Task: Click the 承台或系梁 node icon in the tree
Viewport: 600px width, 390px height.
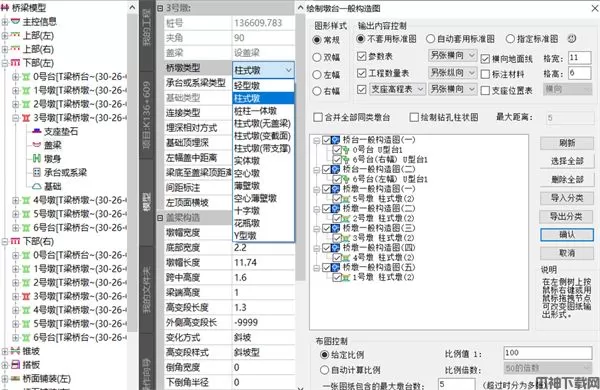Action: click(37, 173)
